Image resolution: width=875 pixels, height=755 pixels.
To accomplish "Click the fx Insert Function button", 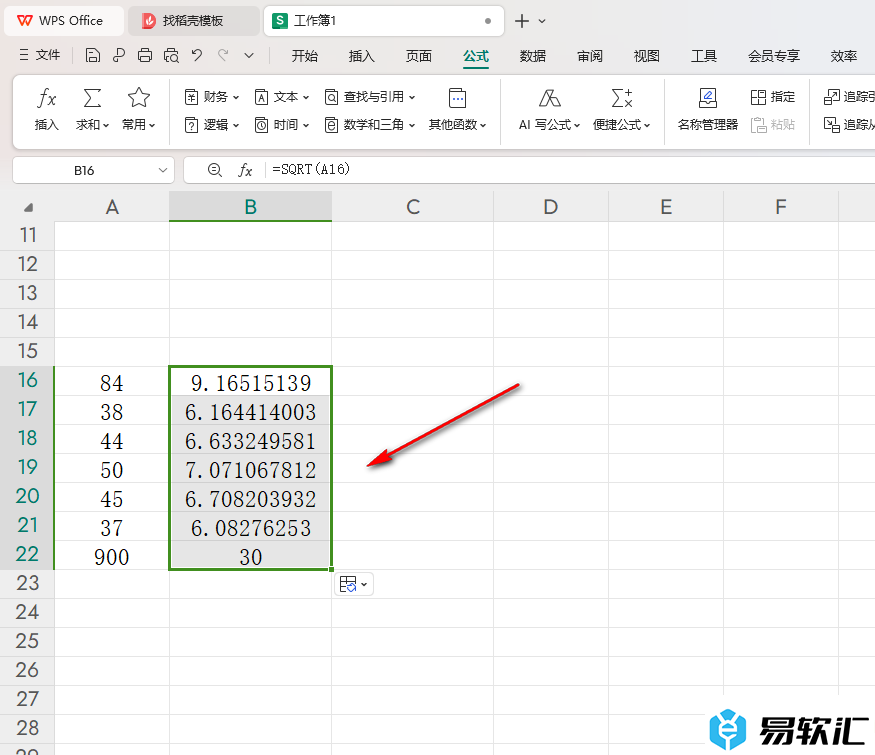I will [46, 109].
